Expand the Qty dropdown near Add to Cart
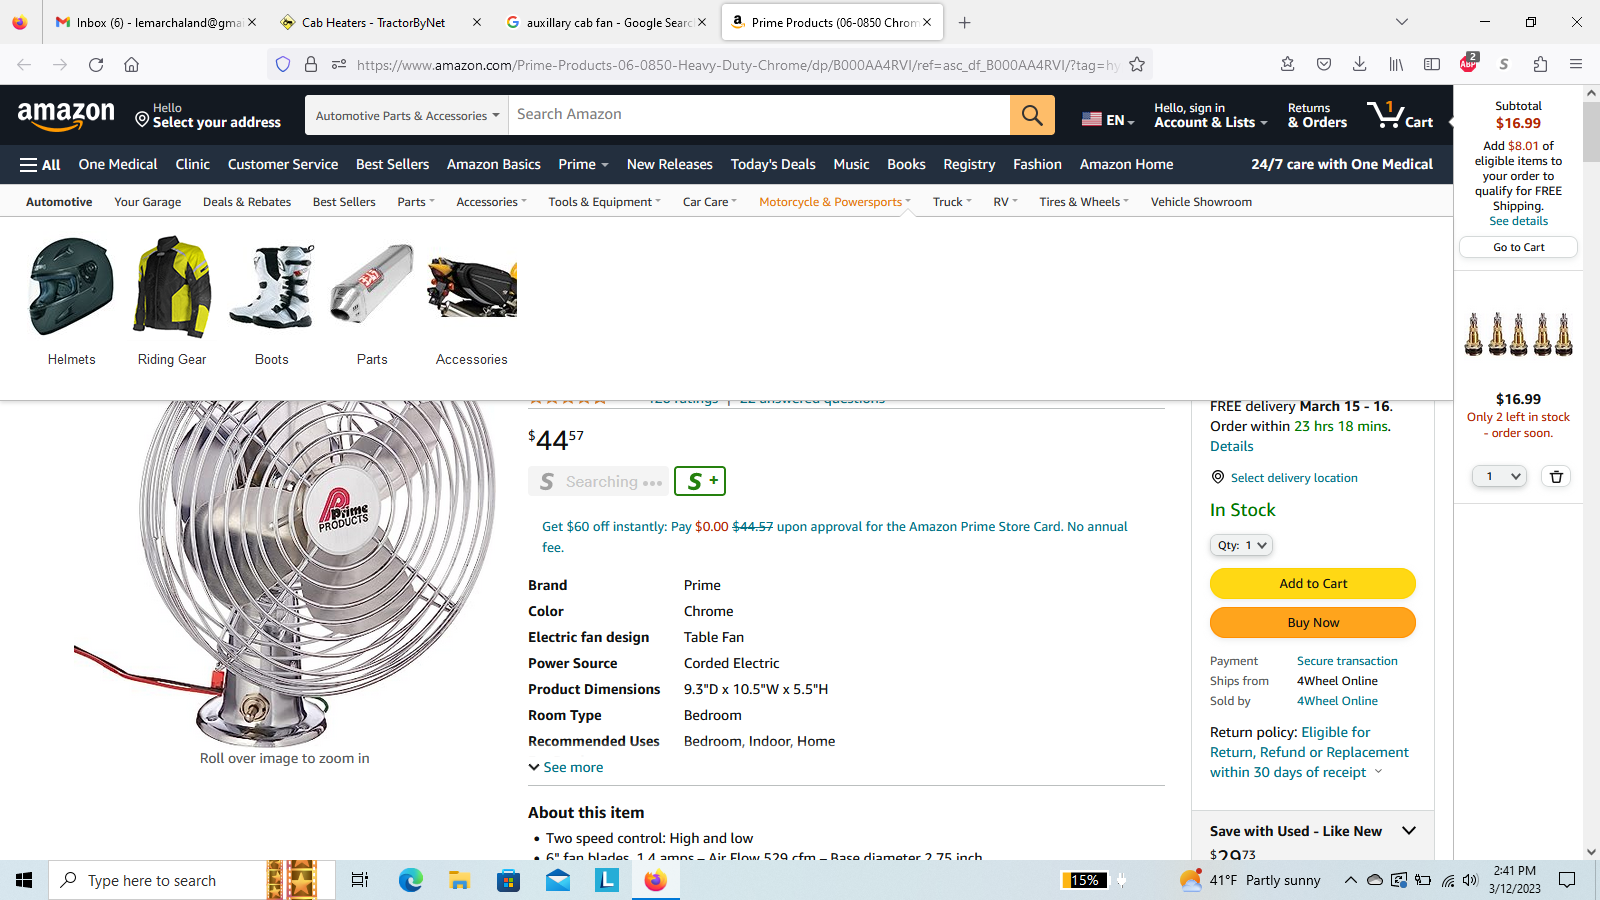Image resolution: width=1600 pixels, height=900 pixels. pyautogui.click(x=1241, y=545)
